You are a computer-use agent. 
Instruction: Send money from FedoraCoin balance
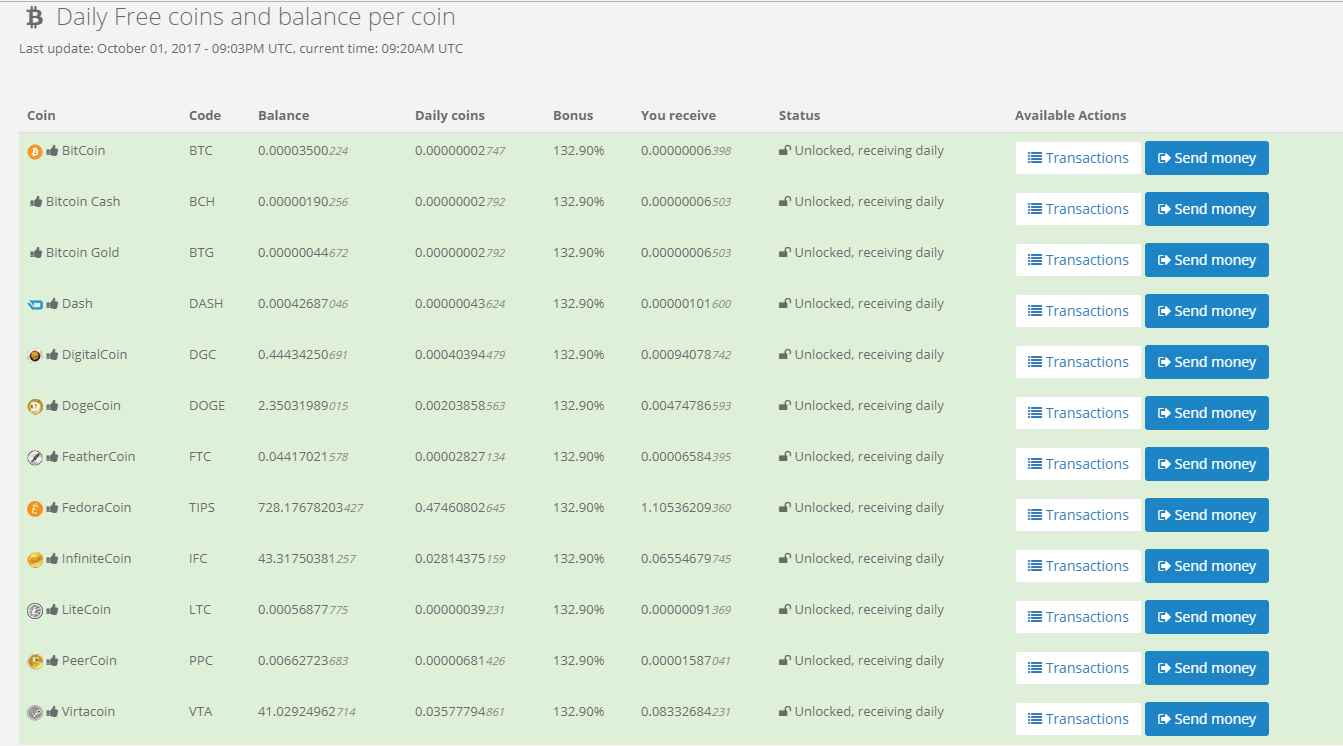(x=1207, y=515)
